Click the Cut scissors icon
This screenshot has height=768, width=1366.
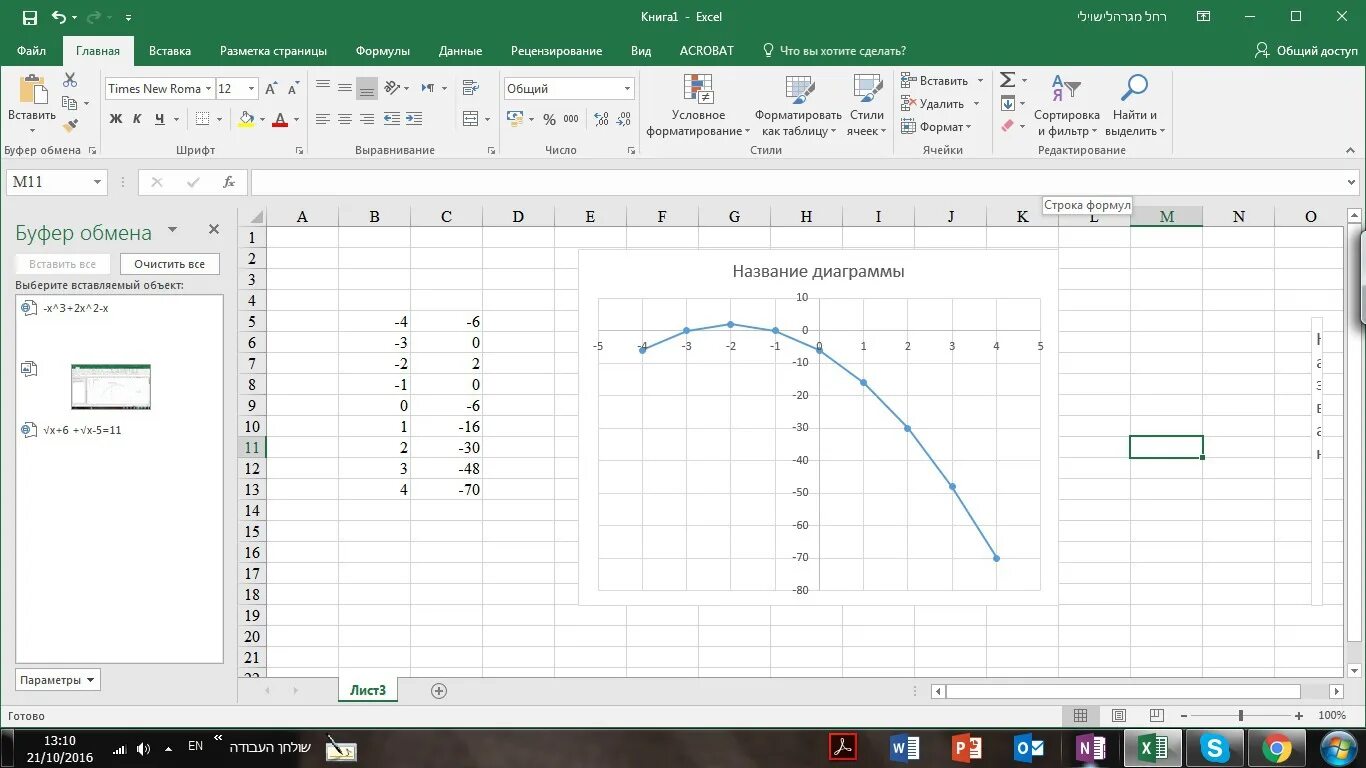70,80
